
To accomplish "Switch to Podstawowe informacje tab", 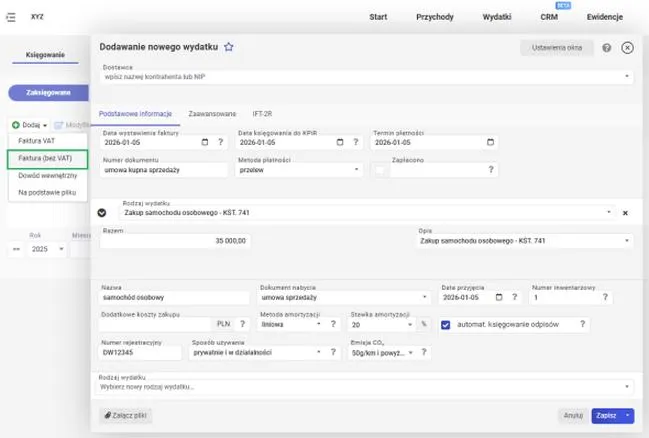I will [x=135, y=114].
